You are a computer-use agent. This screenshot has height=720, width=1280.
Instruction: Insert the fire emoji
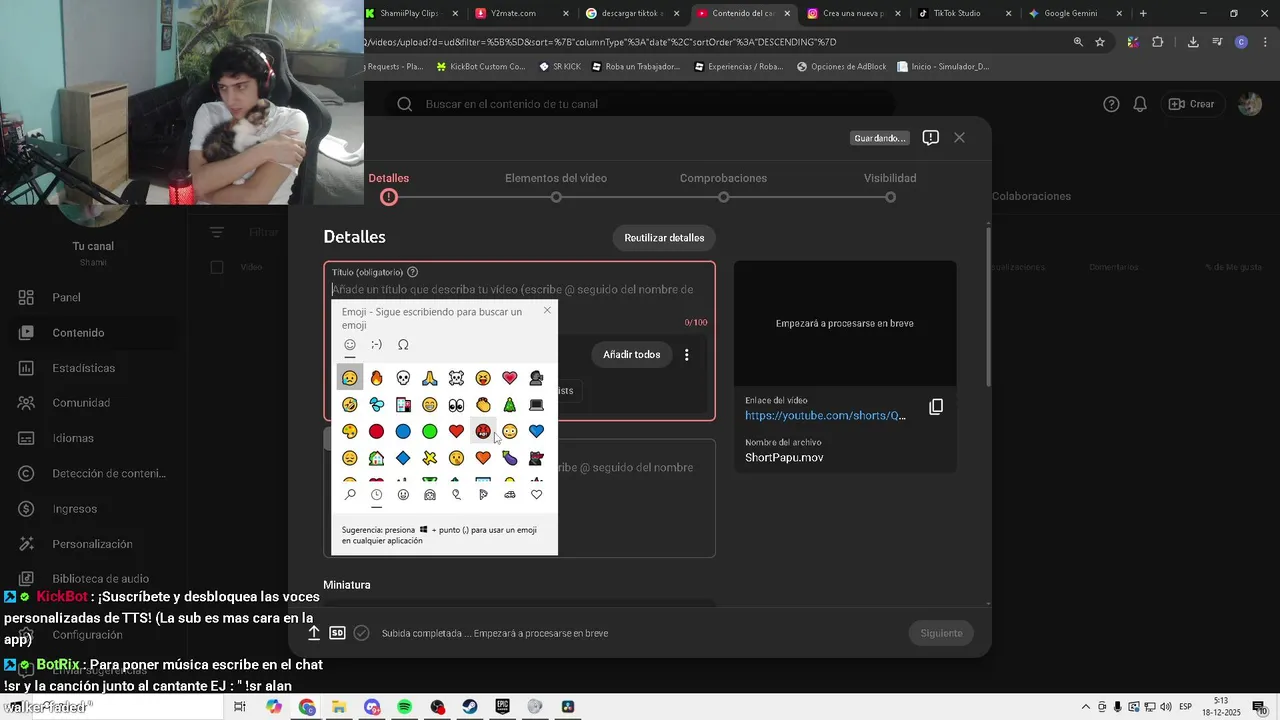[x=376, y=378]
